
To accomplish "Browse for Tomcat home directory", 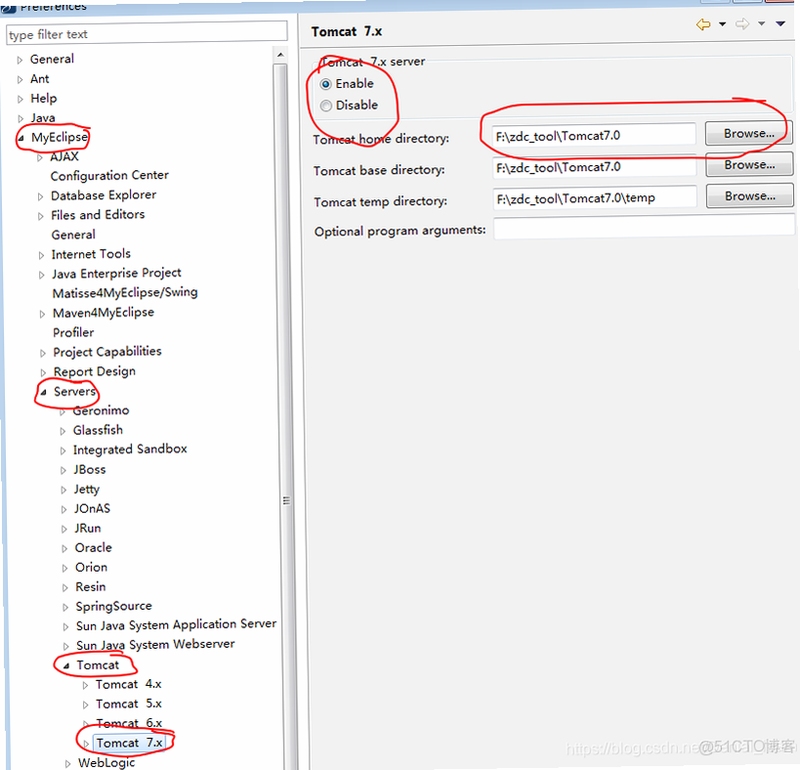I will tap(748, 134).
